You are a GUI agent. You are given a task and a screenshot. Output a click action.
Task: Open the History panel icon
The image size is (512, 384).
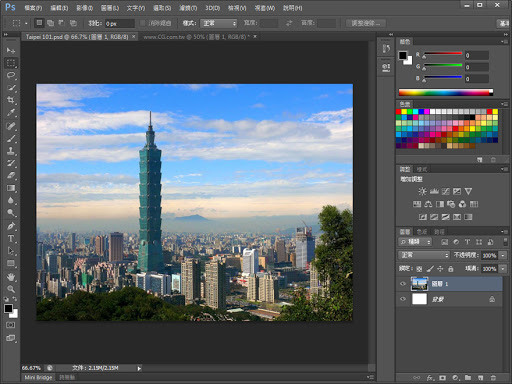386,49
